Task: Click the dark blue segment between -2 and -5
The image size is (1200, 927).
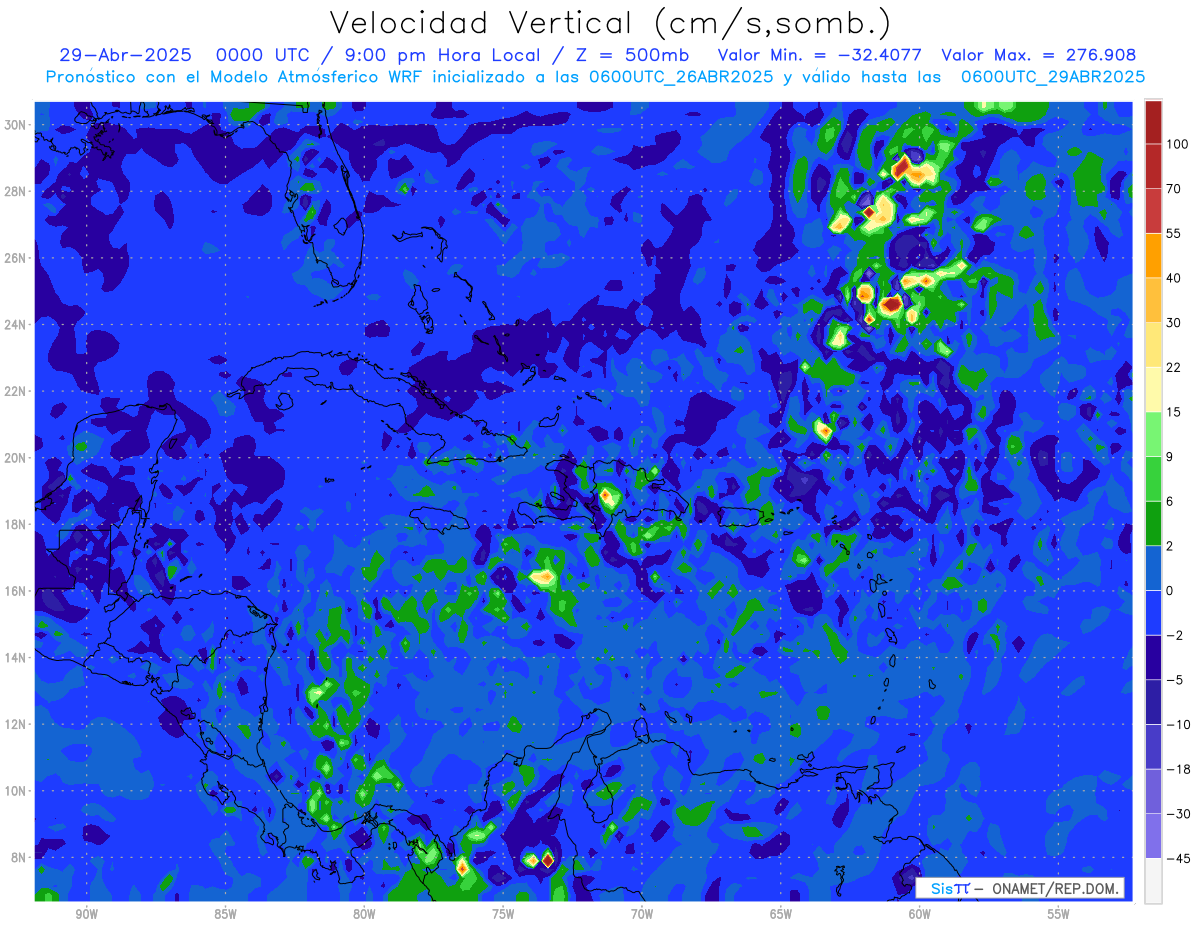Action: coord(1153,656)
